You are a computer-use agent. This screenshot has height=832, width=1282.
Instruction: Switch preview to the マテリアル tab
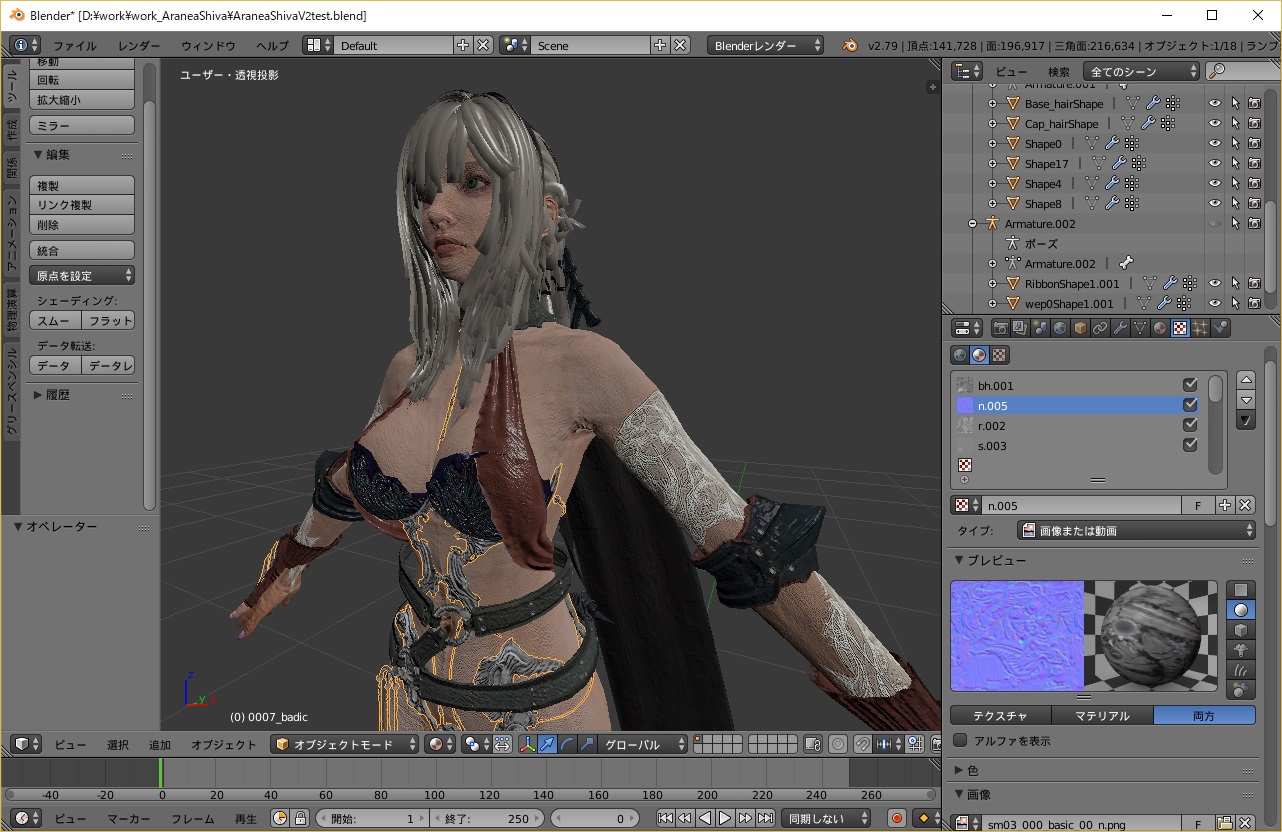1102,715
